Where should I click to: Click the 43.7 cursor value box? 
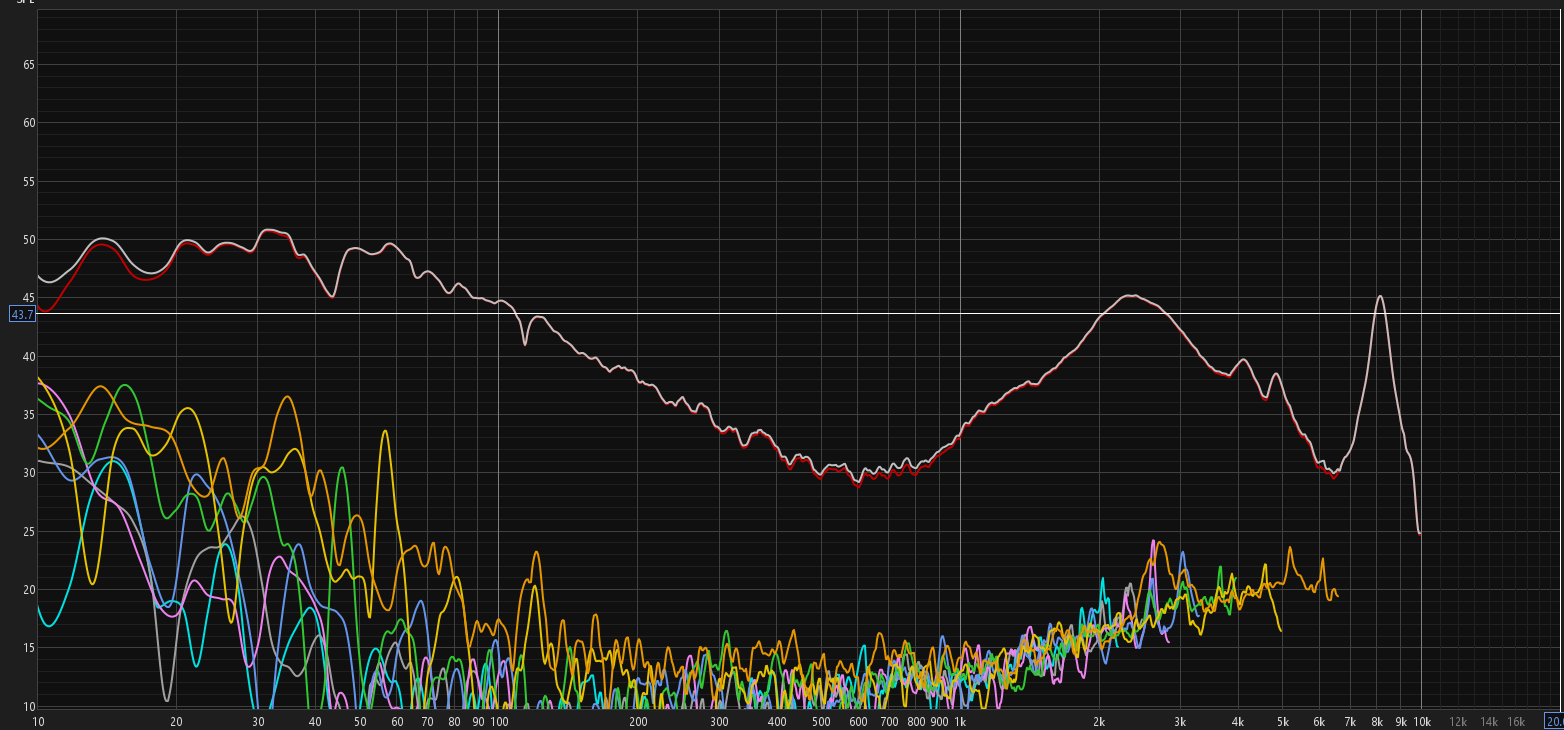22,314
